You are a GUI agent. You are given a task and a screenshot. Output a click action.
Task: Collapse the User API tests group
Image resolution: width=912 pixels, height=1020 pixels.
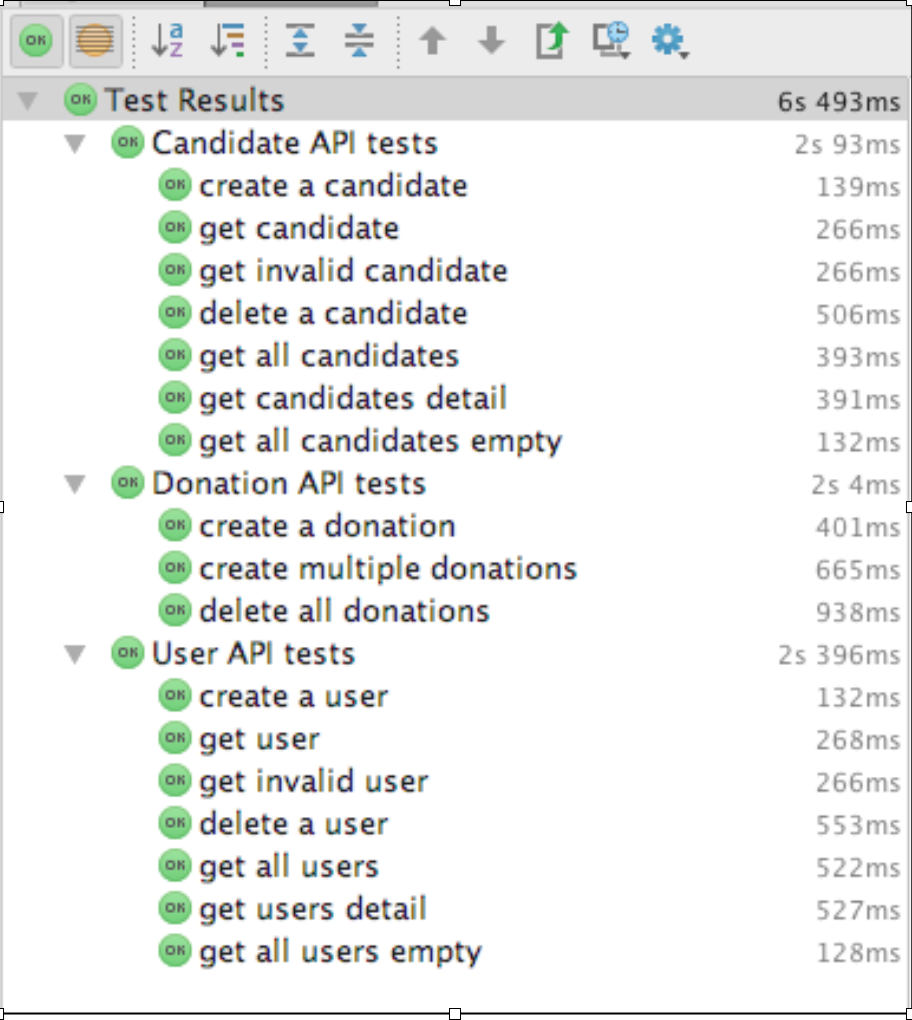coord(75,655)
